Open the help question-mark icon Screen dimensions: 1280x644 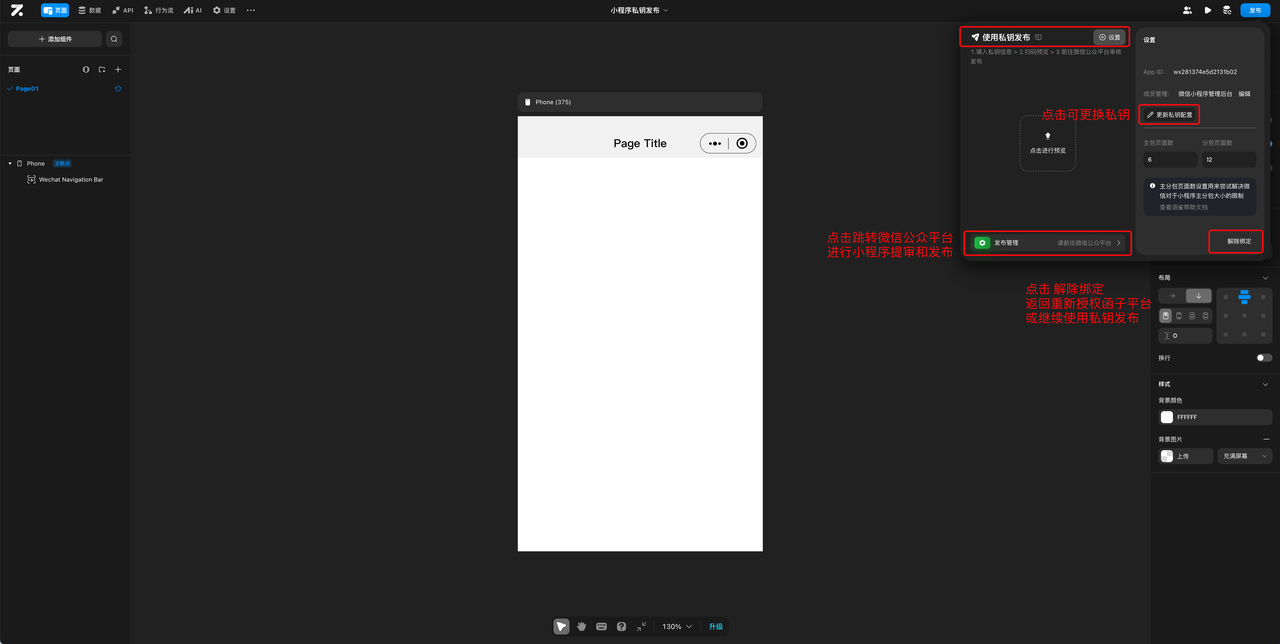[x=621, y=626]
